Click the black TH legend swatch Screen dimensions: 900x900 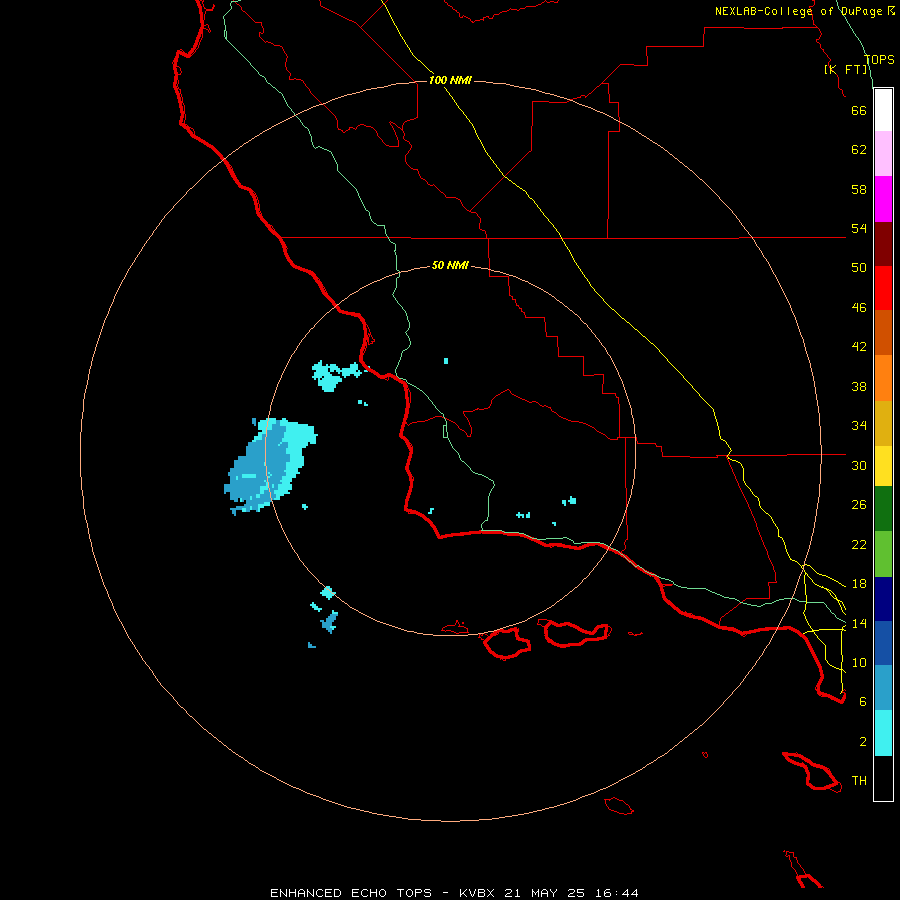click(883, 778)
